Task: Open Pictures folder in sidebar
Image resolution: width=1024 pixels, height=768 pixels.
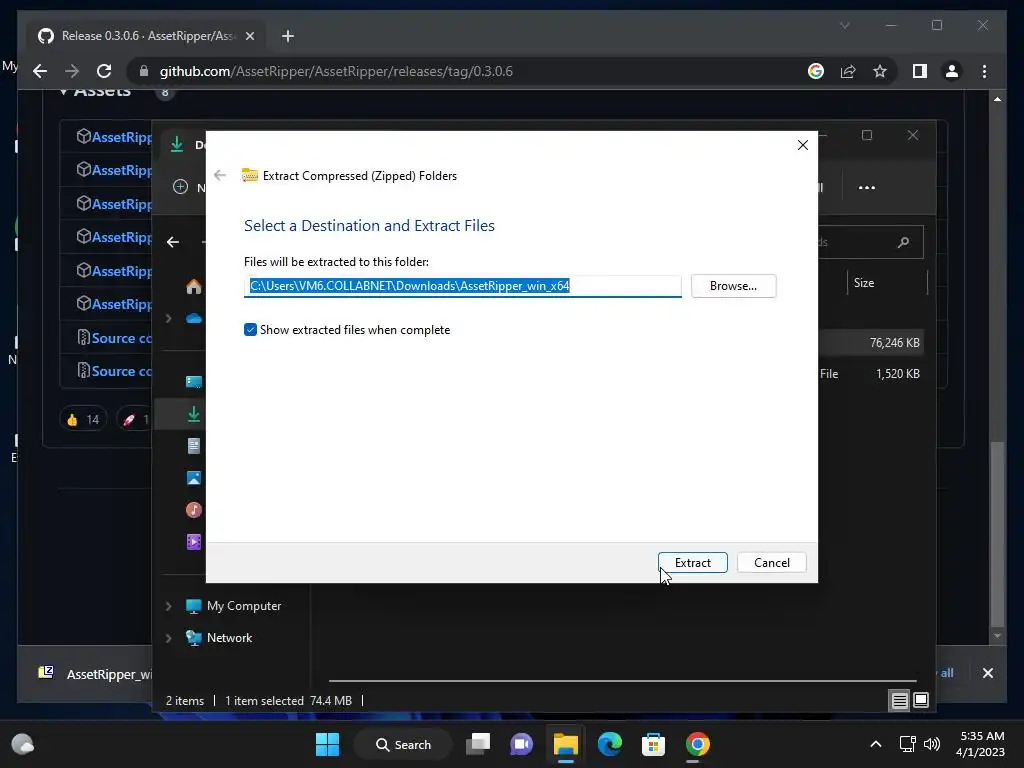Action: click(194, 477)
